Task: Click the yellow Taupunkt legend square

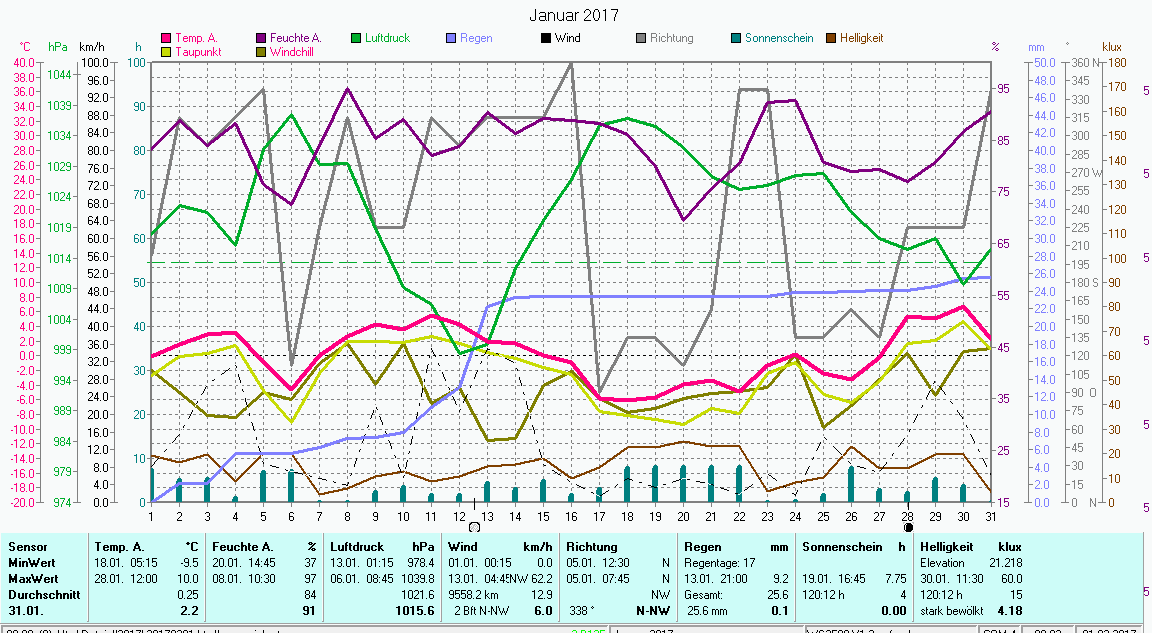Action: (166, 51)
